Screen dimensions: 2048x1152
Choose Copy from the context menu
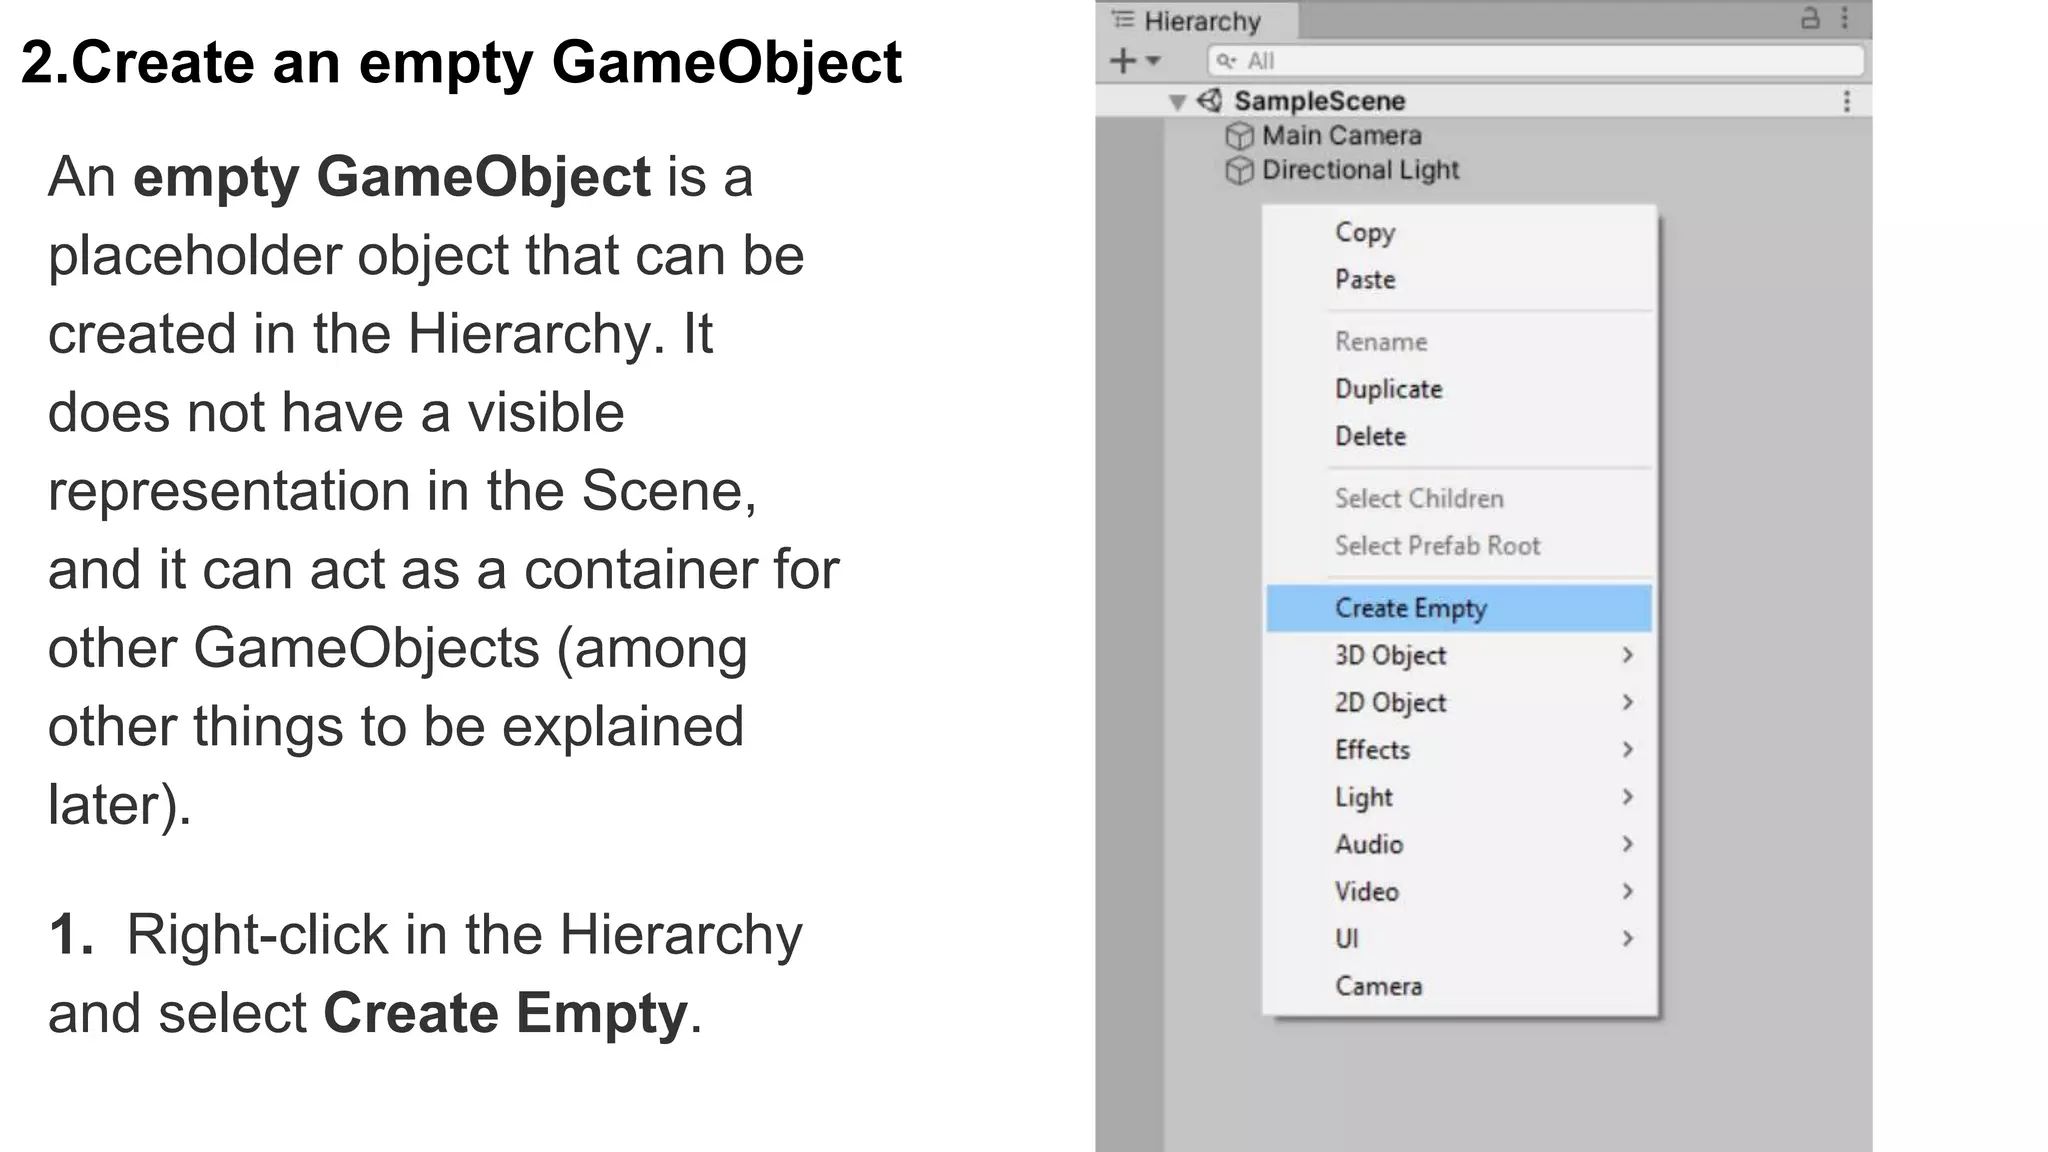click(1460, 232)
